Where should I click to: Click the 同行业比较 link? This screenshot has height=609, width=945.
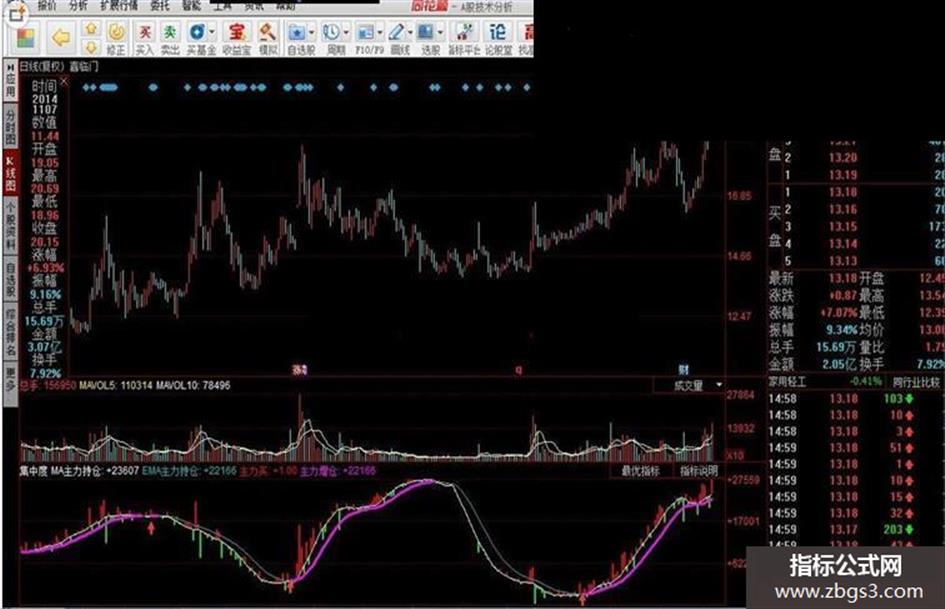click(x=916, y=382)
